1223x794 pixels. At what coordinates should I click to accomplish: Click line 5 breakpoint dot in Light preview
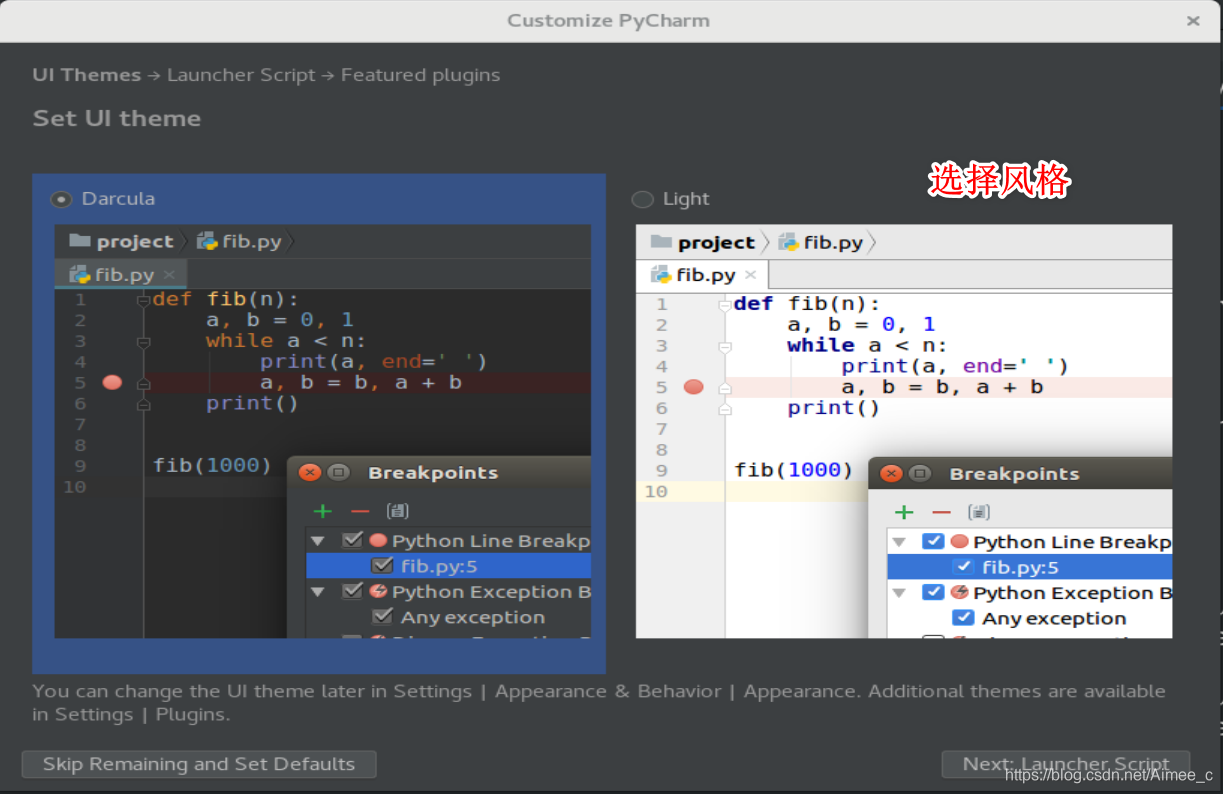693,387
